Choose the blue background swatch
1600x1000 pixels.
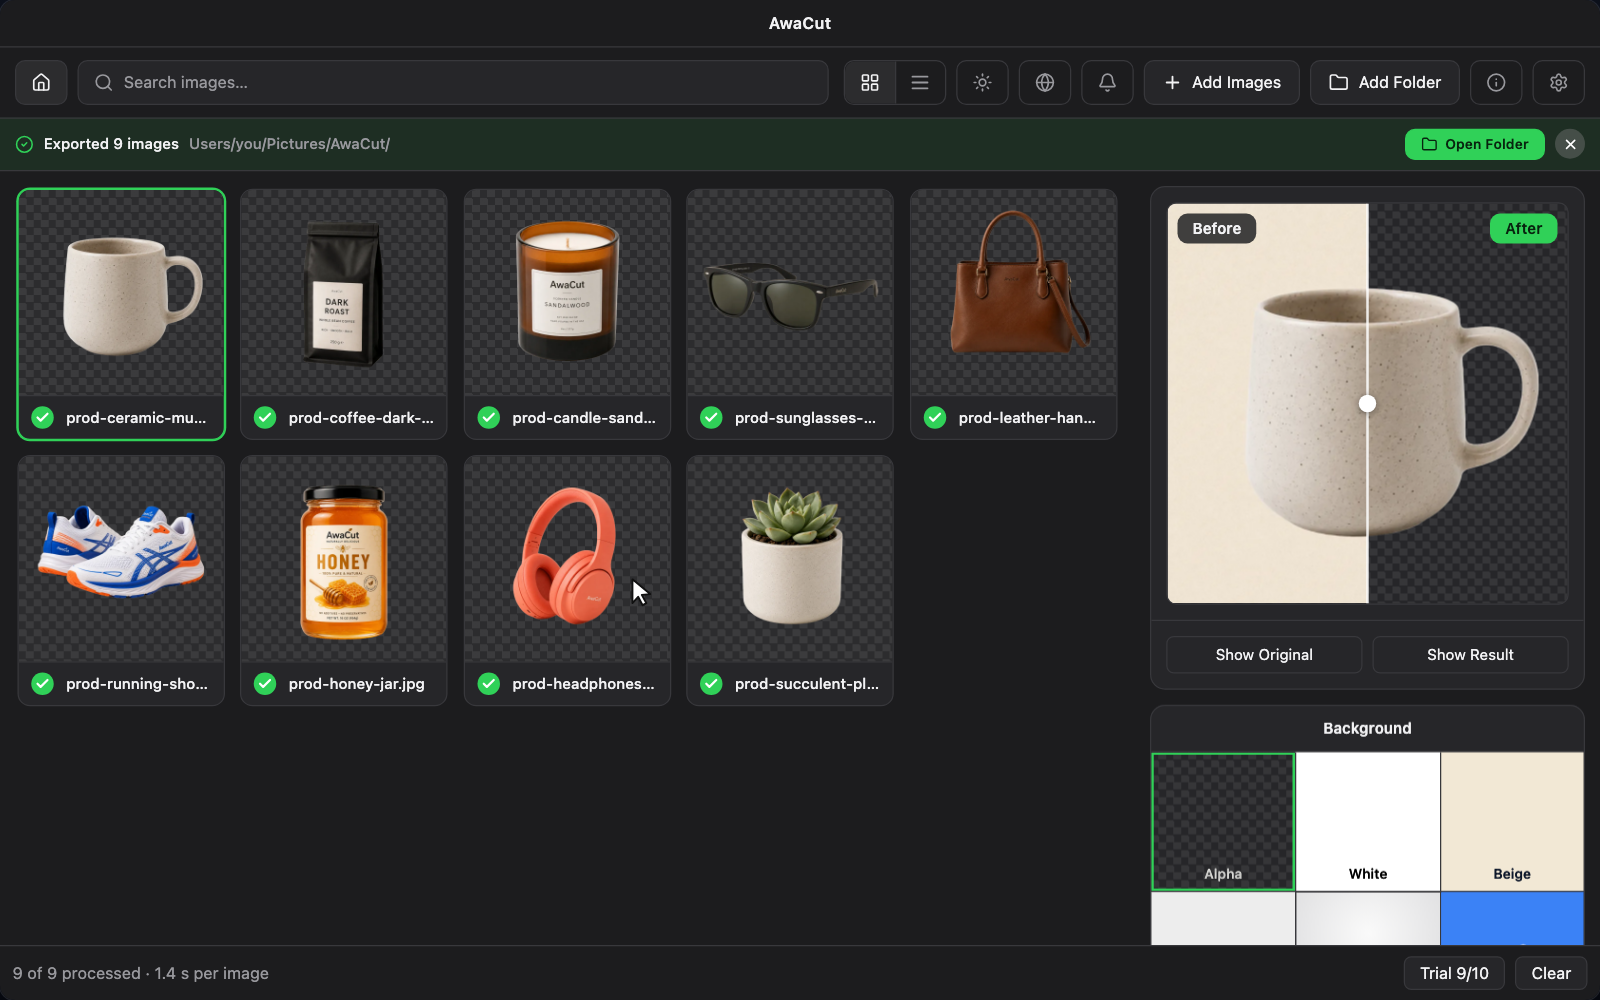coord(1512,918)
